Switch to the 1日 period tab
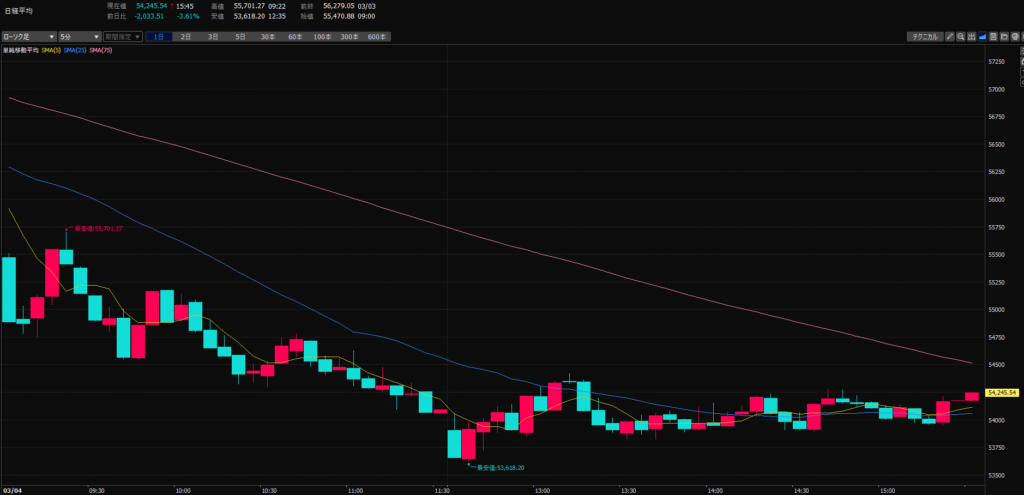Screen dimensions: 1024x495 pos(159,36)
